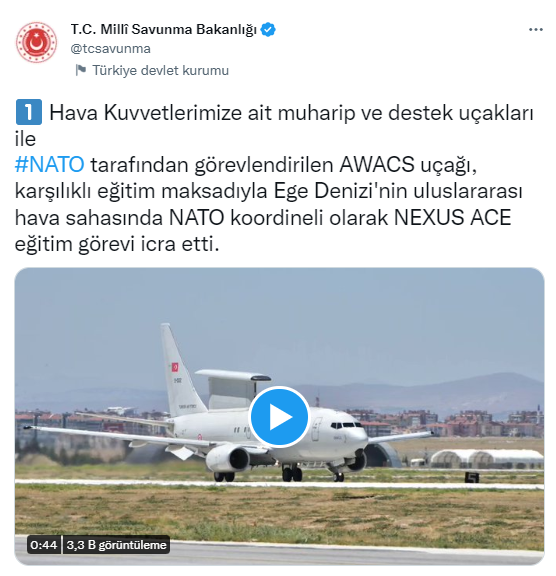Click the aircraft cockpit windows in the video

click(345, 425)
